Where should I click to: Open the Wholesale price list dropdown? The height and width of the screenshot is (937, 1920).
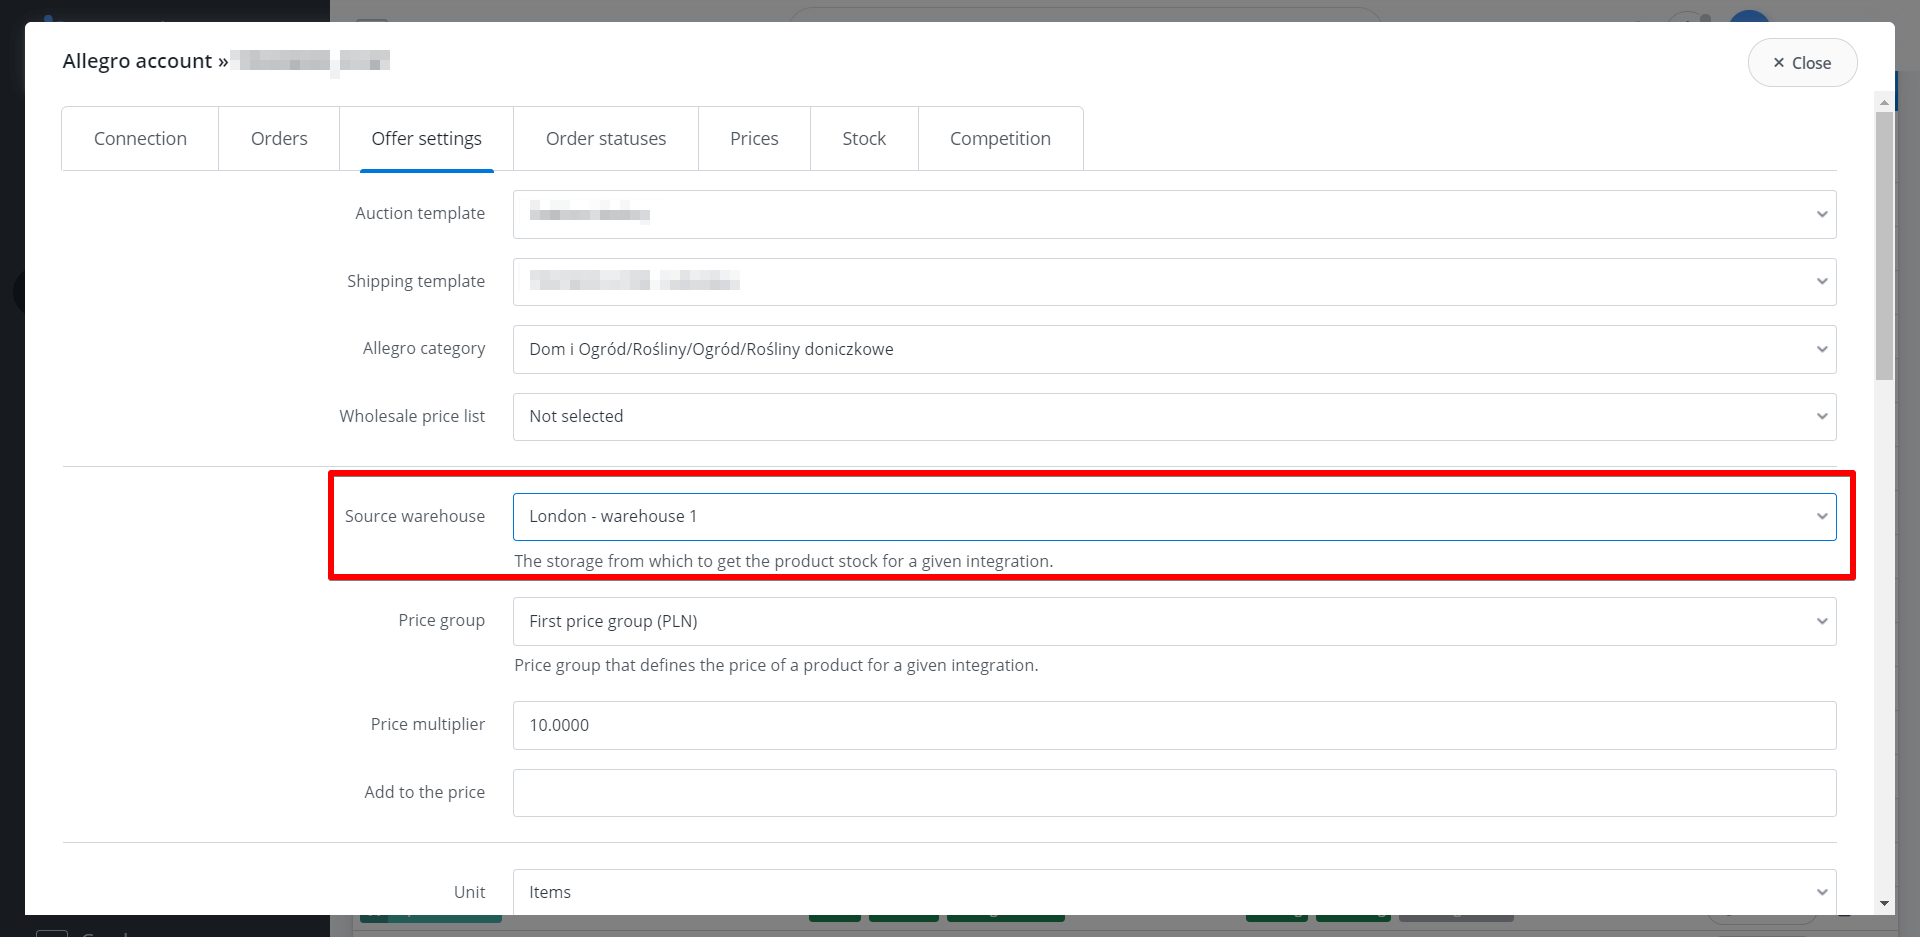coord(1174,417)
